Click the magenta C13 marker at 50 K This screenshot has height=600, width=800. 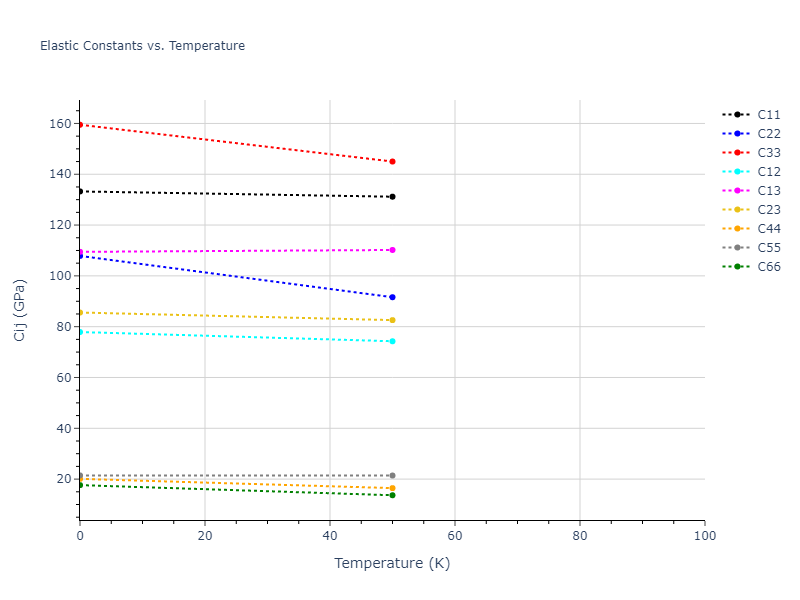click(x=392, y=250)
